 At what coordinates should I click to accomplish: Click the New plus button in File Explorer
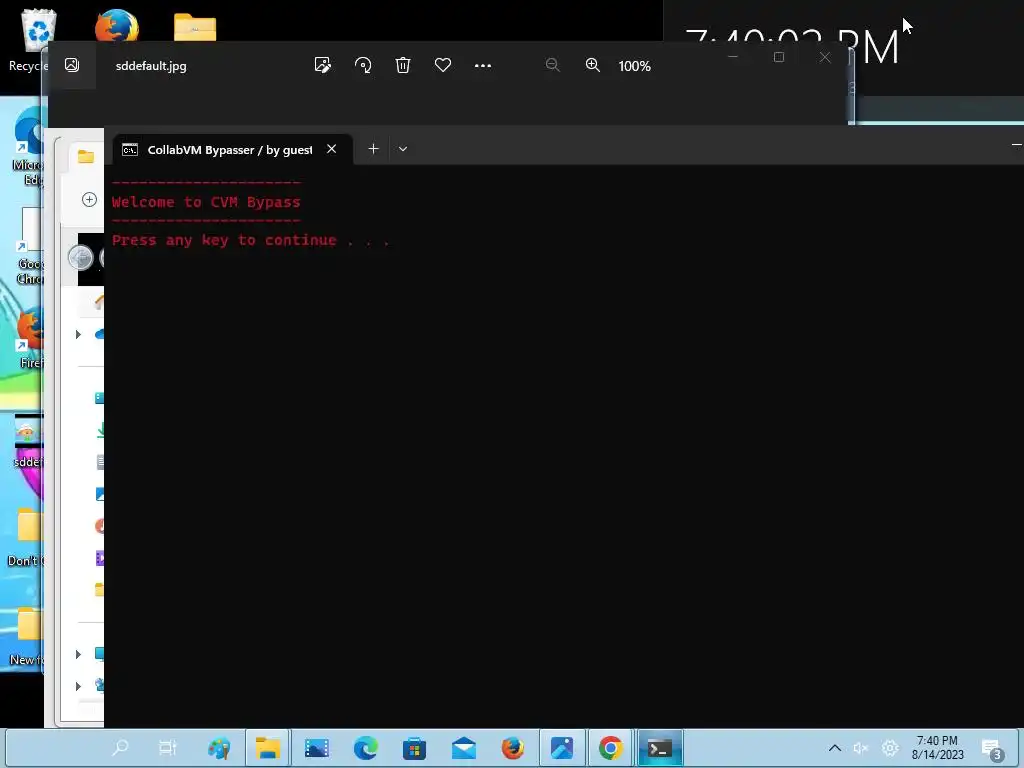(89, 199)
